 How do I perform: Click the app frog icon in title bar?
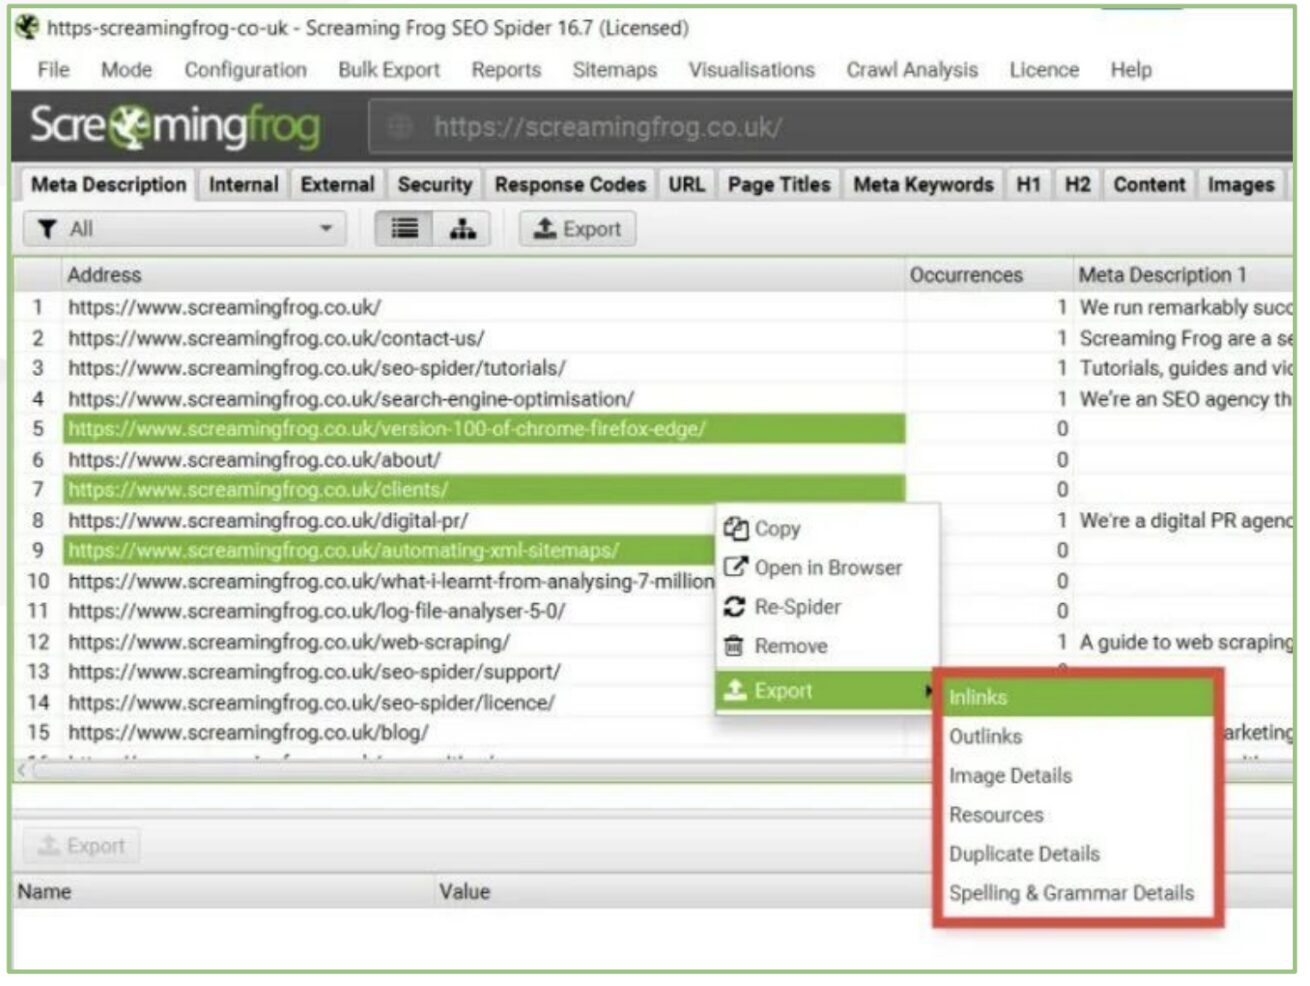pyautogui.click(x=27, y=27)
